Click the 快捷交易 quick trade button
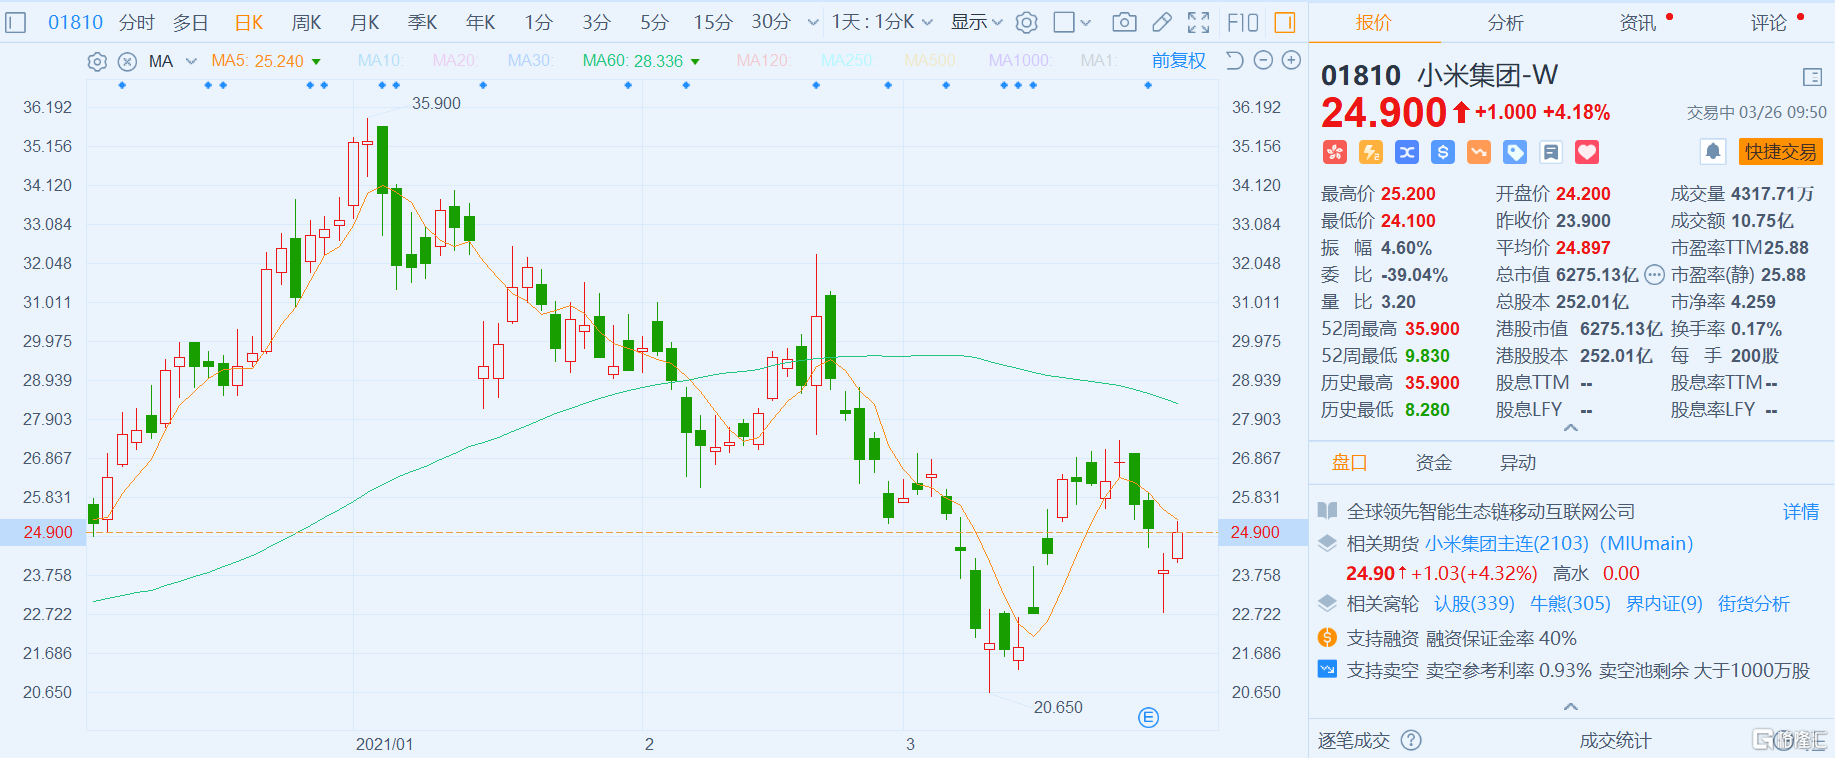Viewport: 1835px width, 758px height. (x=1780, y=152)
